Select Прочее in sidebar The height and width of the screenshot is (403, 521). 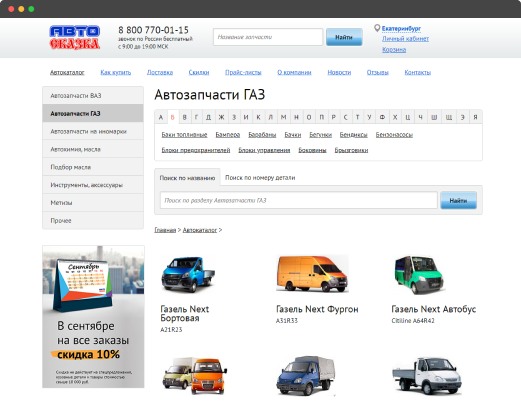tap(93, 221)
